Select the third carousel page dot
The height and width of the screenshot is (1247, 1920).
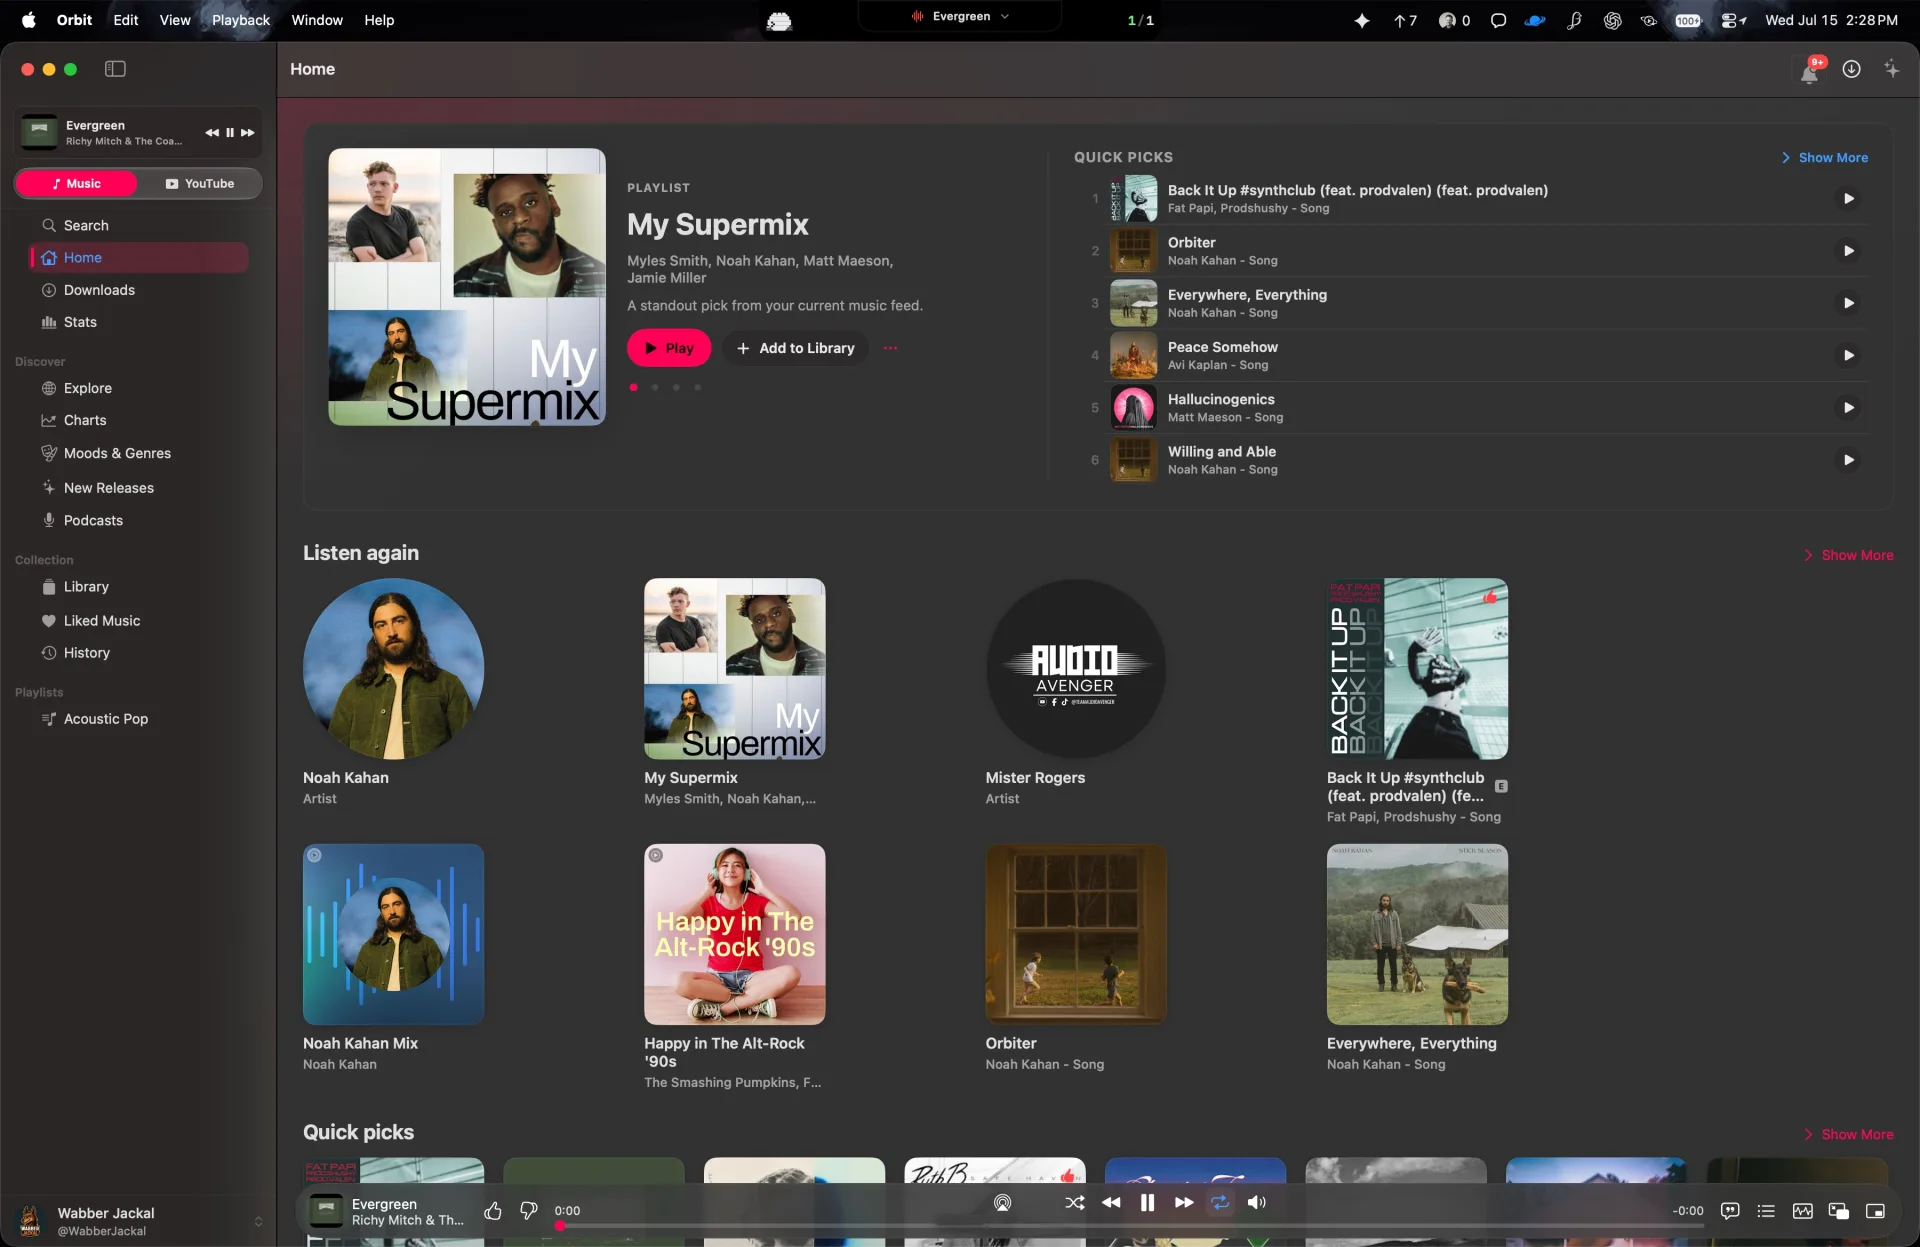pos(676,387)
